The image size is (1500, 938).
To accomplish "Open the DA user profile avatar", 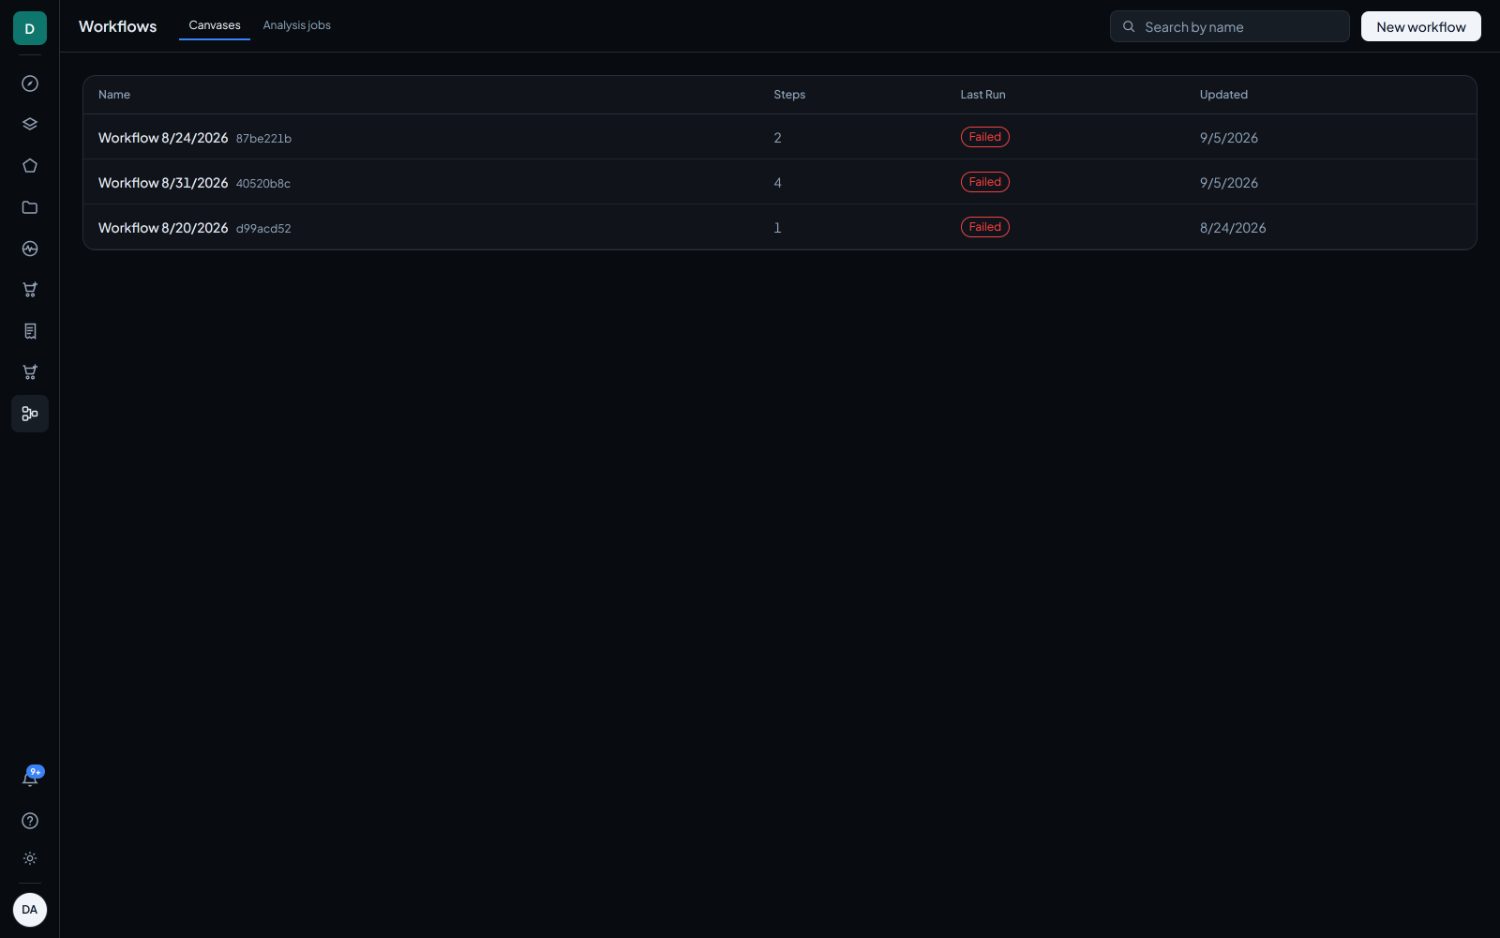I will coord(30,910).
